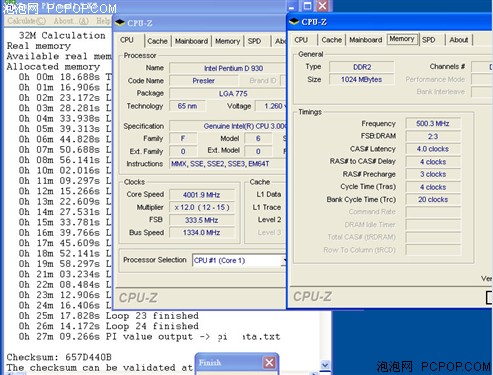
Task: Click the Ext. Family value 0
Action: coord(183,151)
